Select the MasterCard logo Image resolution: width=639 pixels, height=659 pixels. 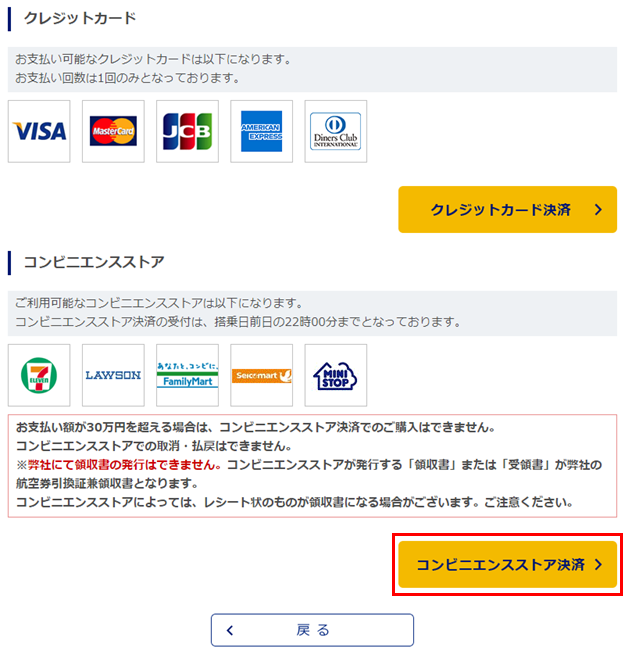click(113, 131)
